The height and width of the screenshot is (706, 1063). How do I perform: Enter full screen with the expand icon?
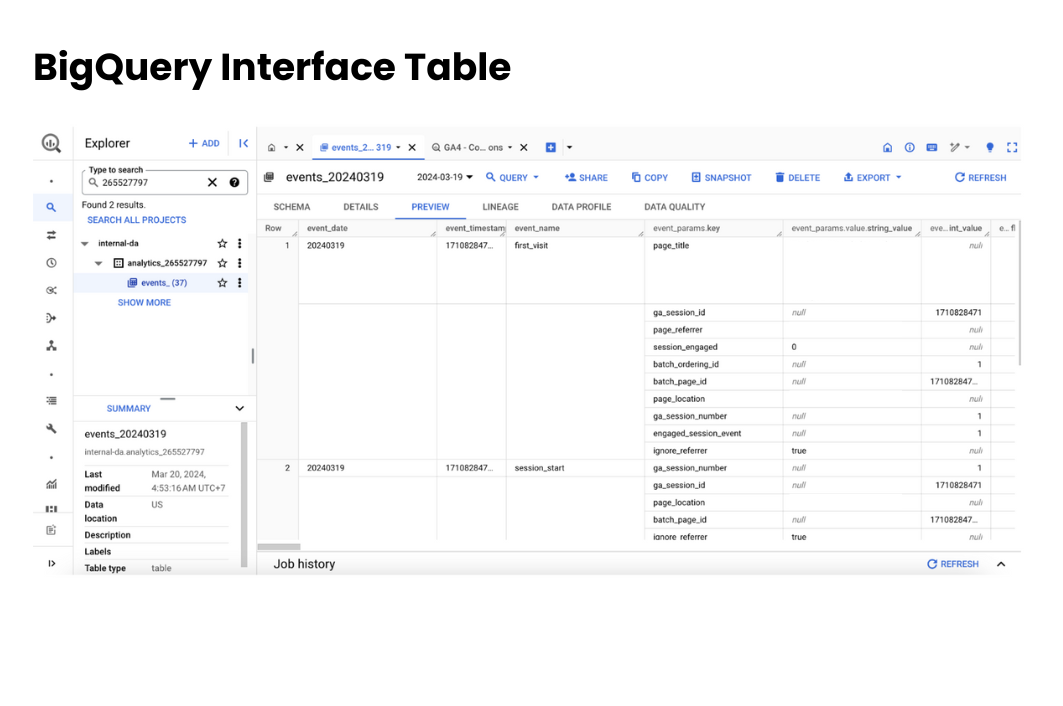point(1012,147)
